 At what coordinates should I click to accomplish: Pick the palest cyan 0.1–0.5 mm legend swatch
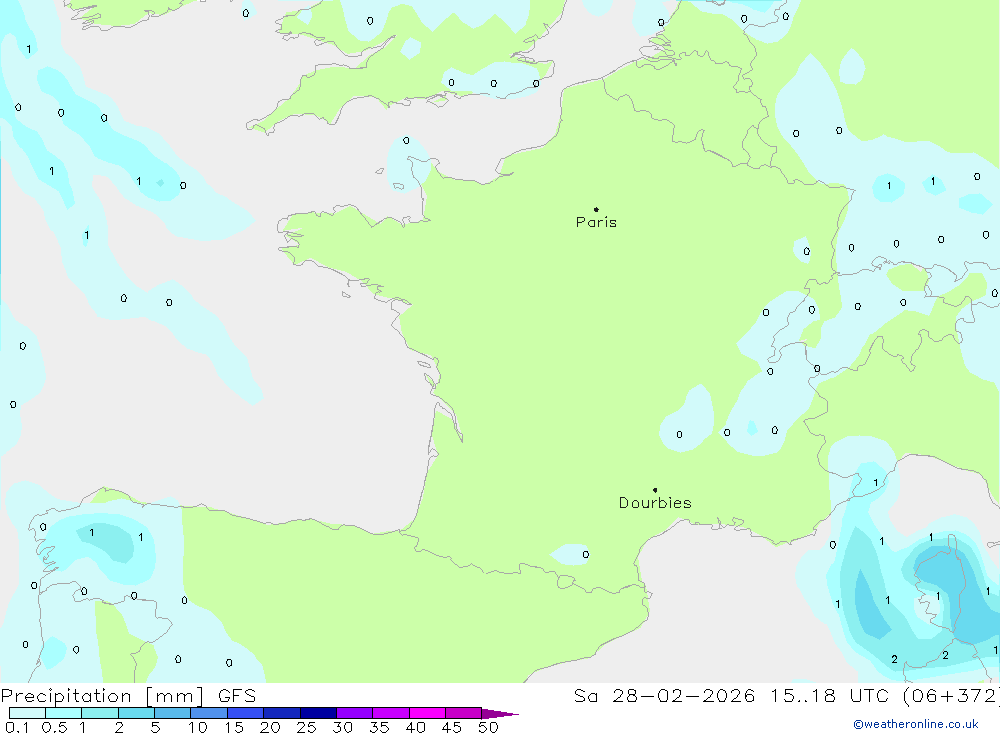[x=27, y=713]
